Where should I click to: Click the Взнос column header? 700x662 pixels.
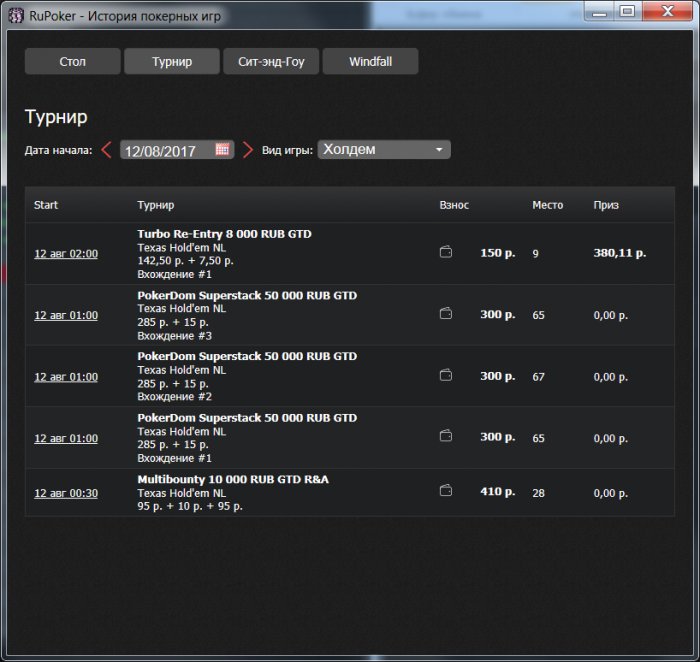tap(454, 205)
